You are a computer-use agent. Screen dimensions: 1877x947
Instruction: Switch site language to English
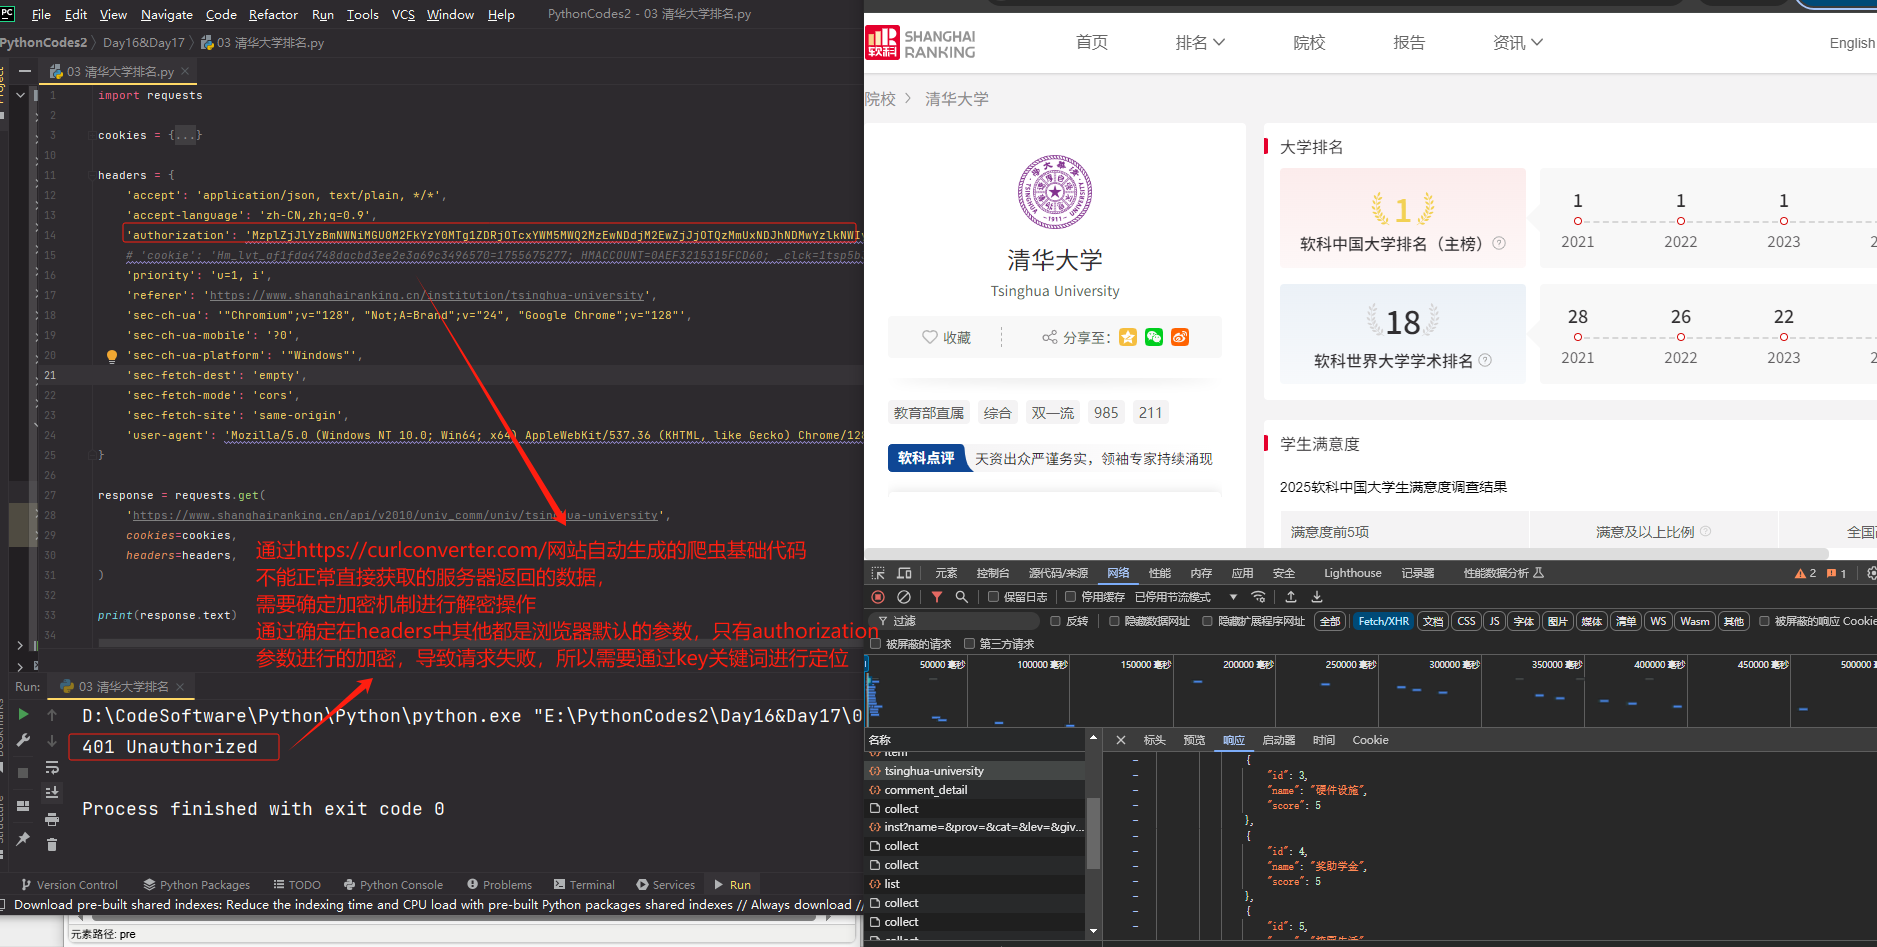coord(1852,43)
